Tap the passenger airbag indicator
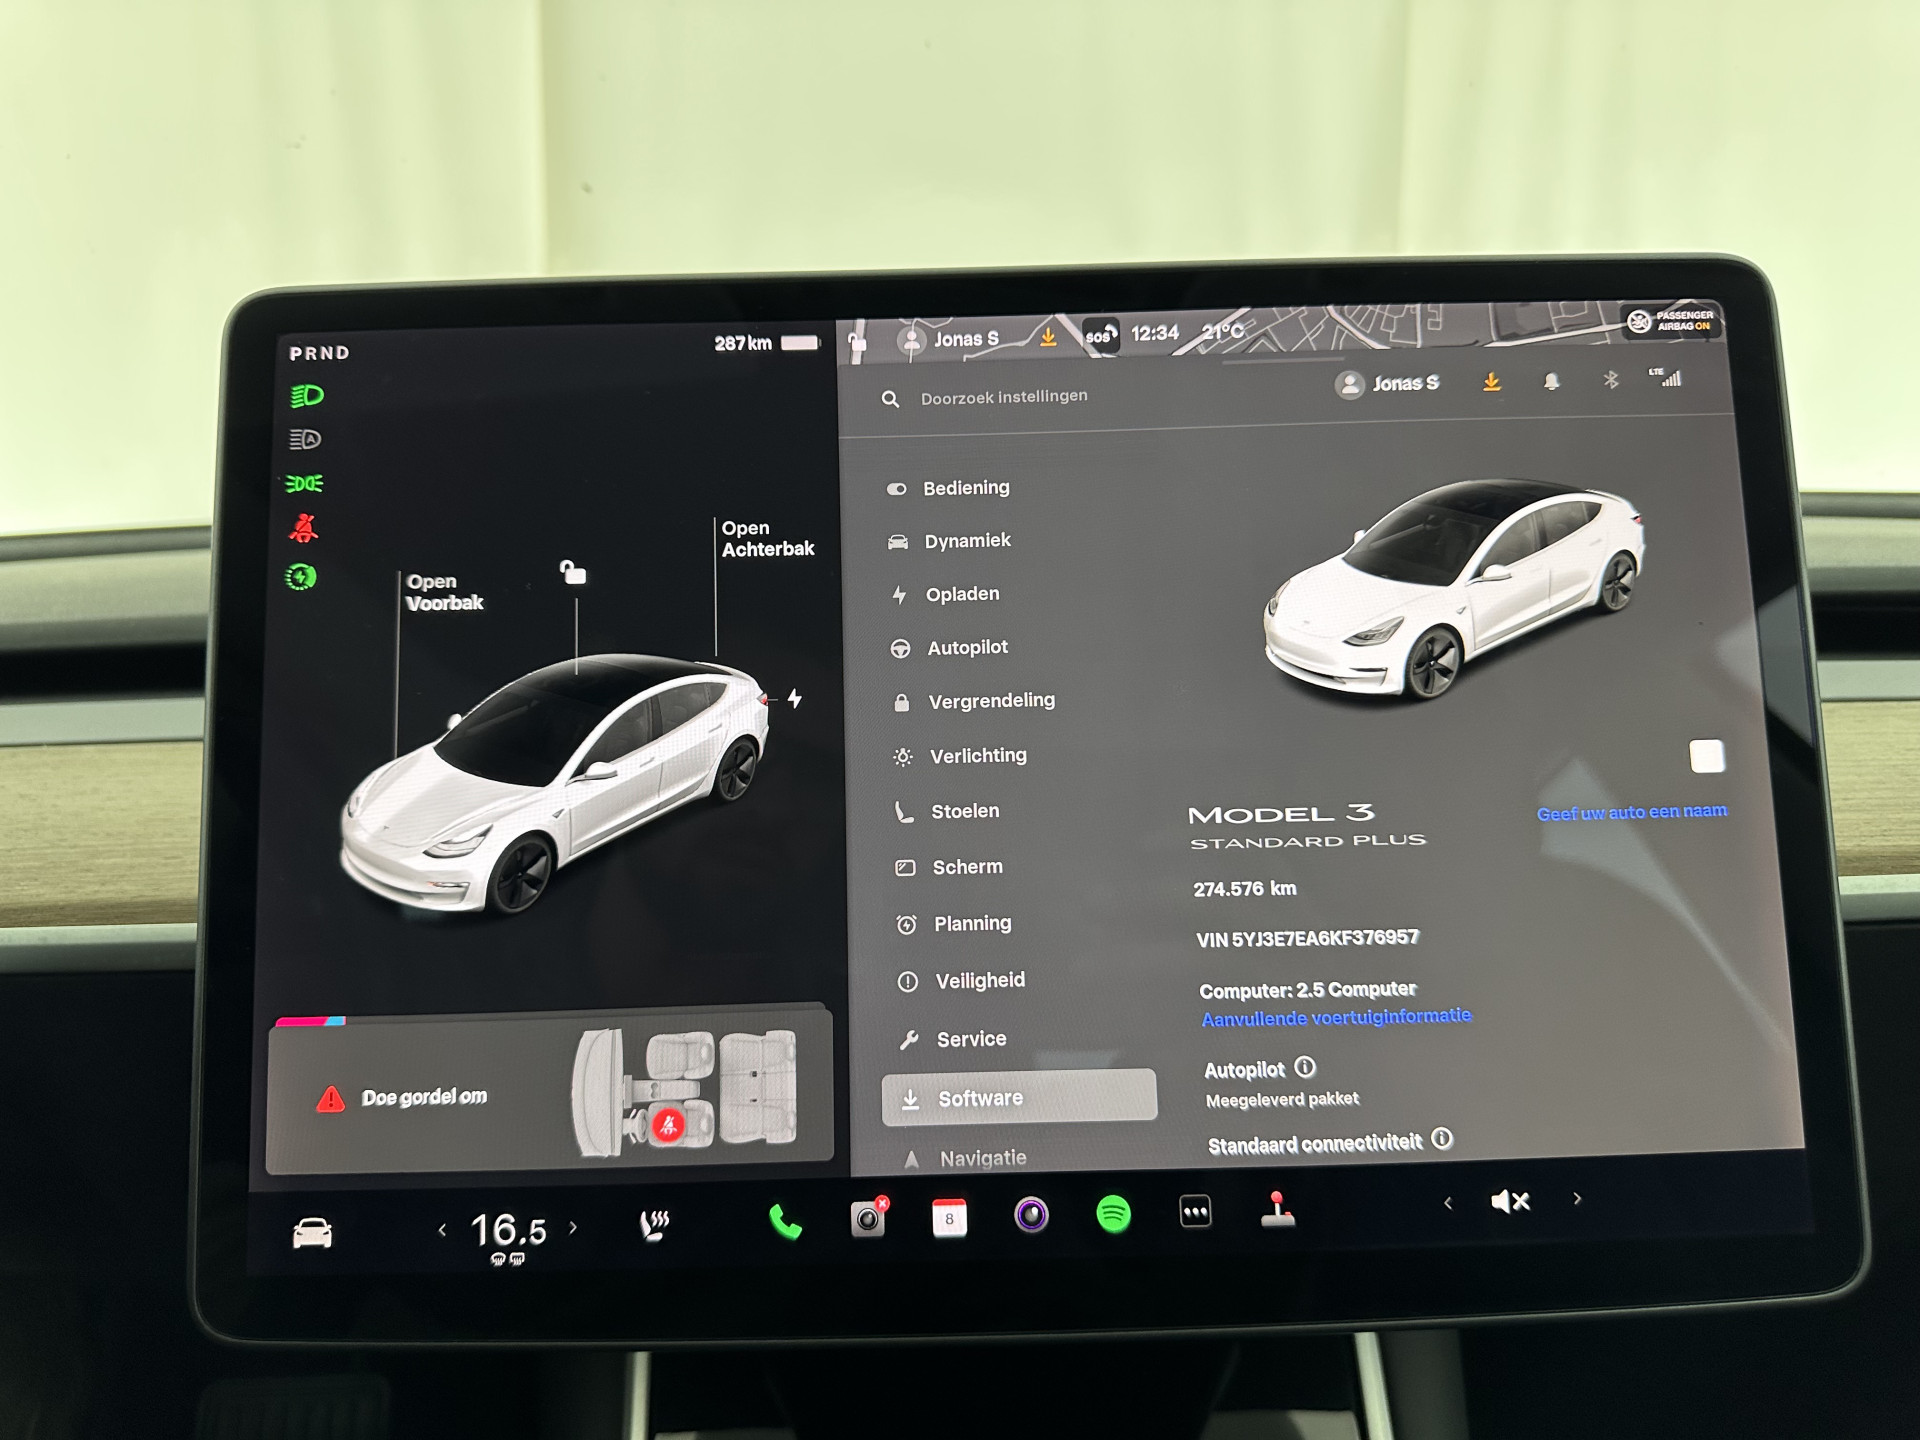This screenshot has height=1440, width=1920. click(x=1671, y=320)
